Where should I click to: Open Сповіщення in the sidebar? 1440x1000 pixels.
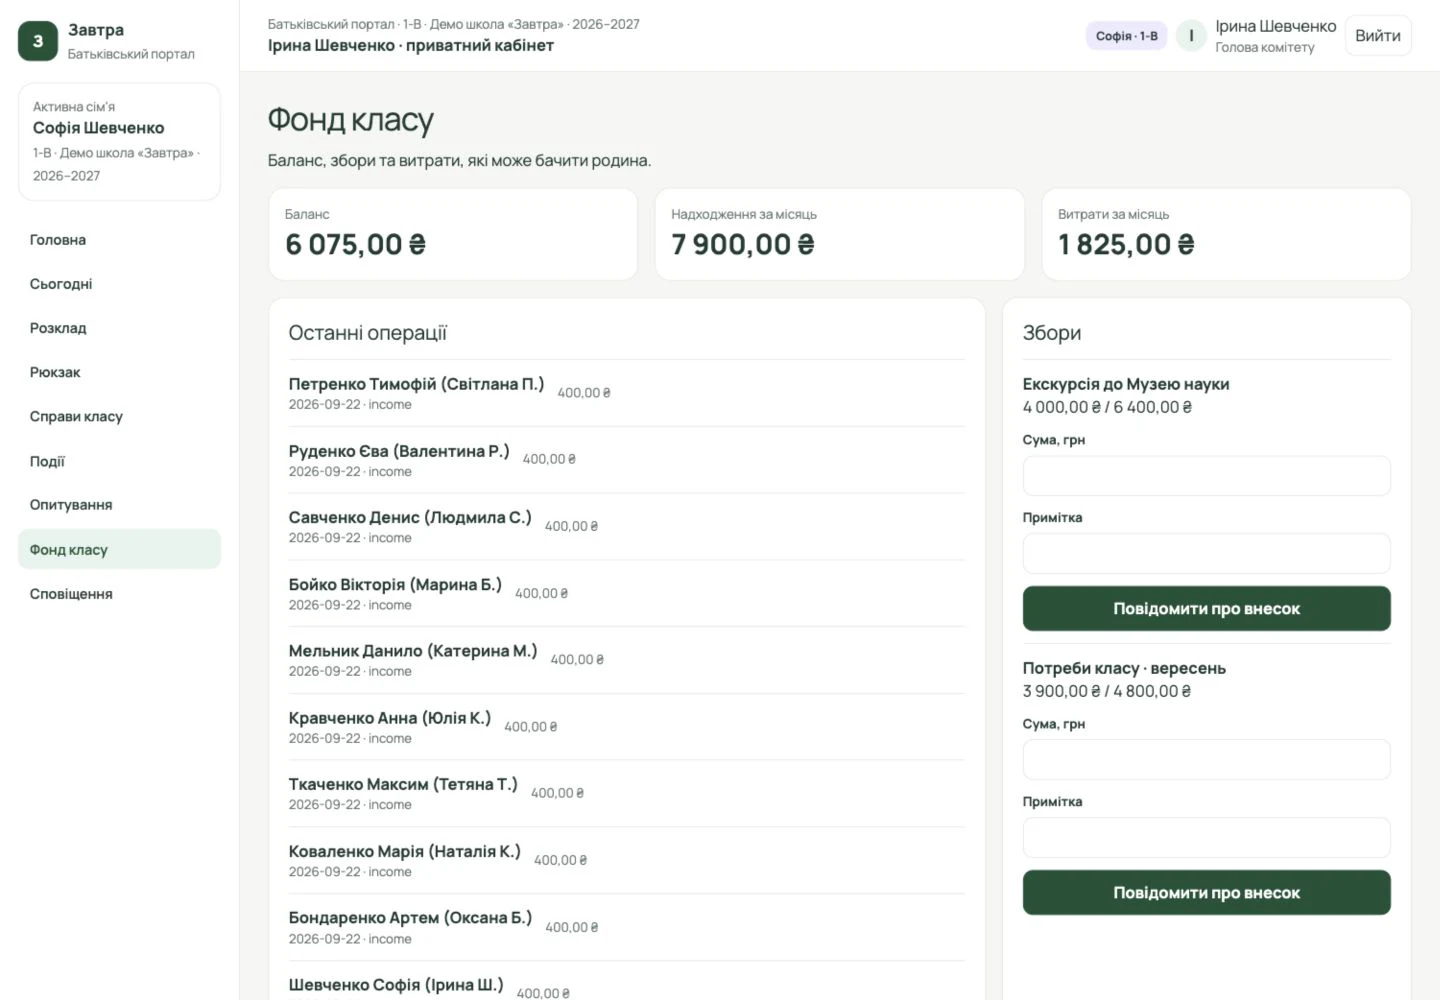tap(119, 594)
